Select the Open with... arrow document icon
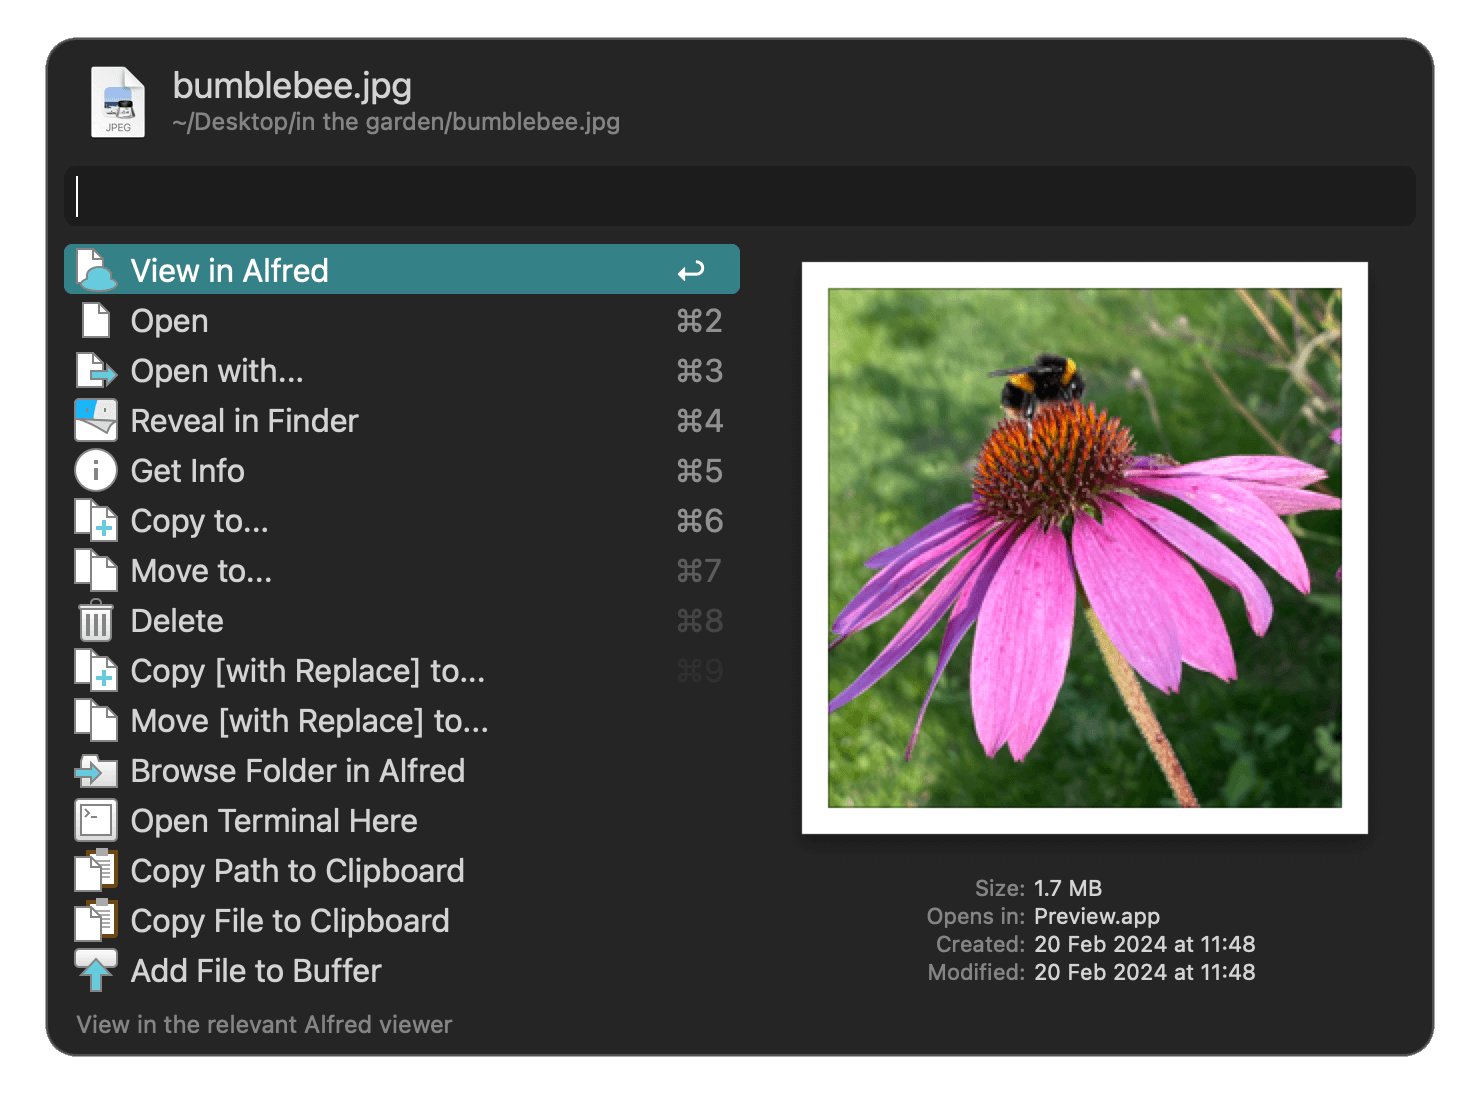 [x=95, y=370]
